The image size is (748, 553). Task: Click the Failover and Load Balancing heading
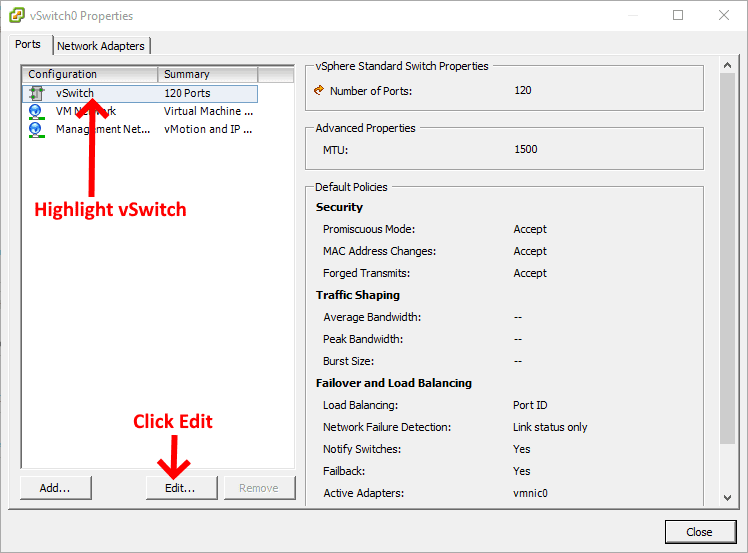pyautogui.click(x=394, y=383)
